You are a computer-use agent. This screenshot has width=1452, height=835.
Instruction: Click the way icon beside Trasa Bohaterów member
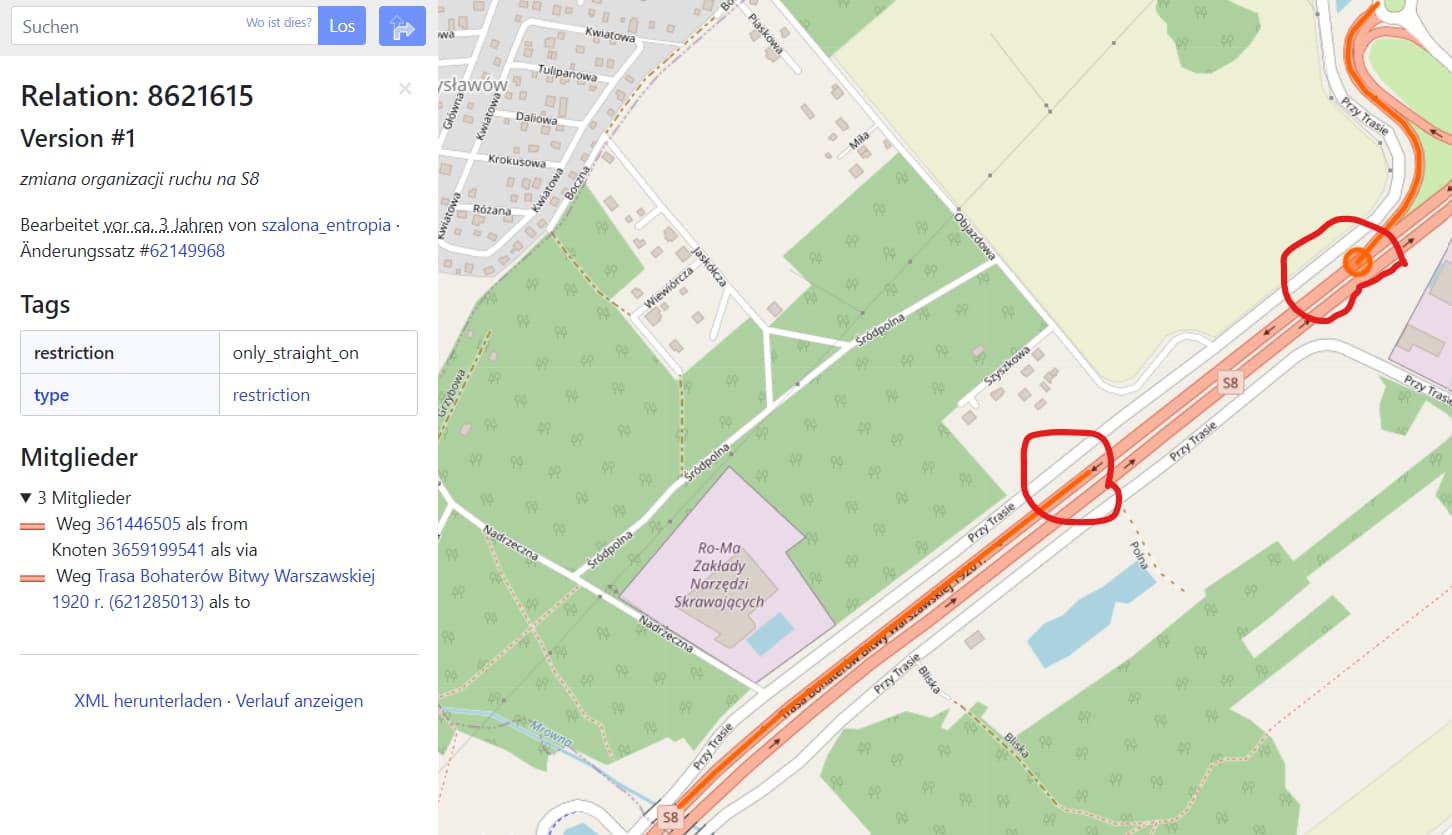33,577
